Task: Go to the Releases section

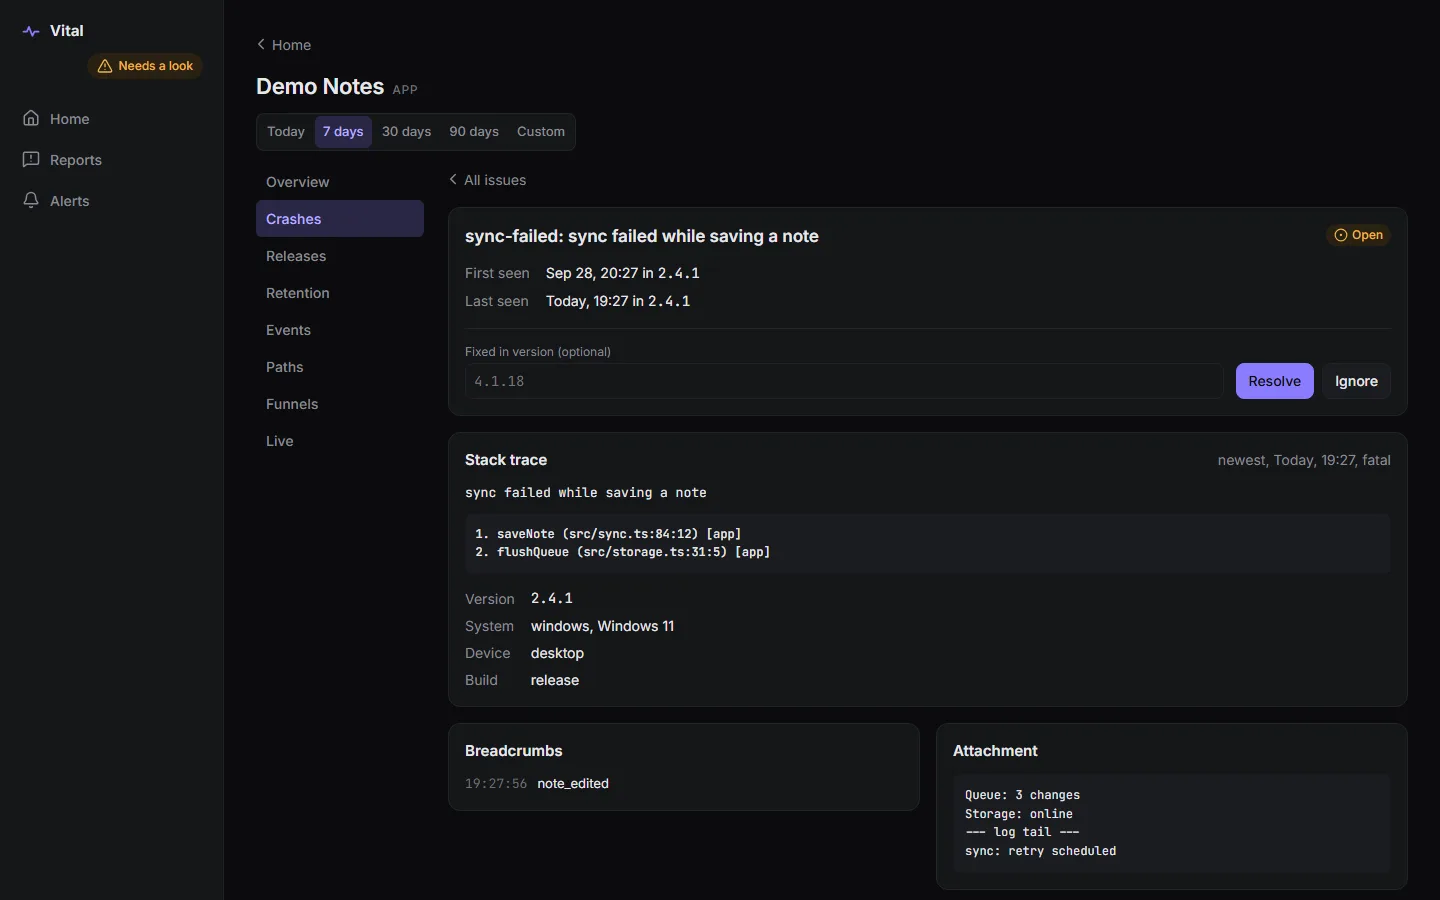Action: (x=340, y=256)
